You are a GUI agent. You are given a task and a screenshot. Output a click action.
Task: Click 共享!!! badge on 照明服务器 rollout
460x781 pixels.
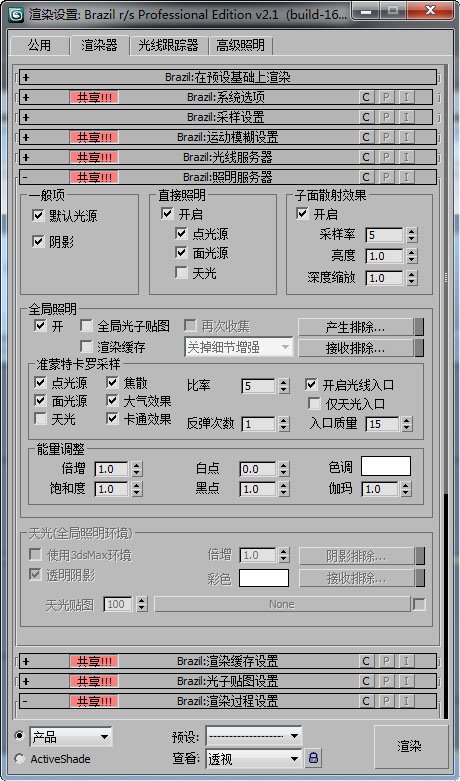point(94,177)
